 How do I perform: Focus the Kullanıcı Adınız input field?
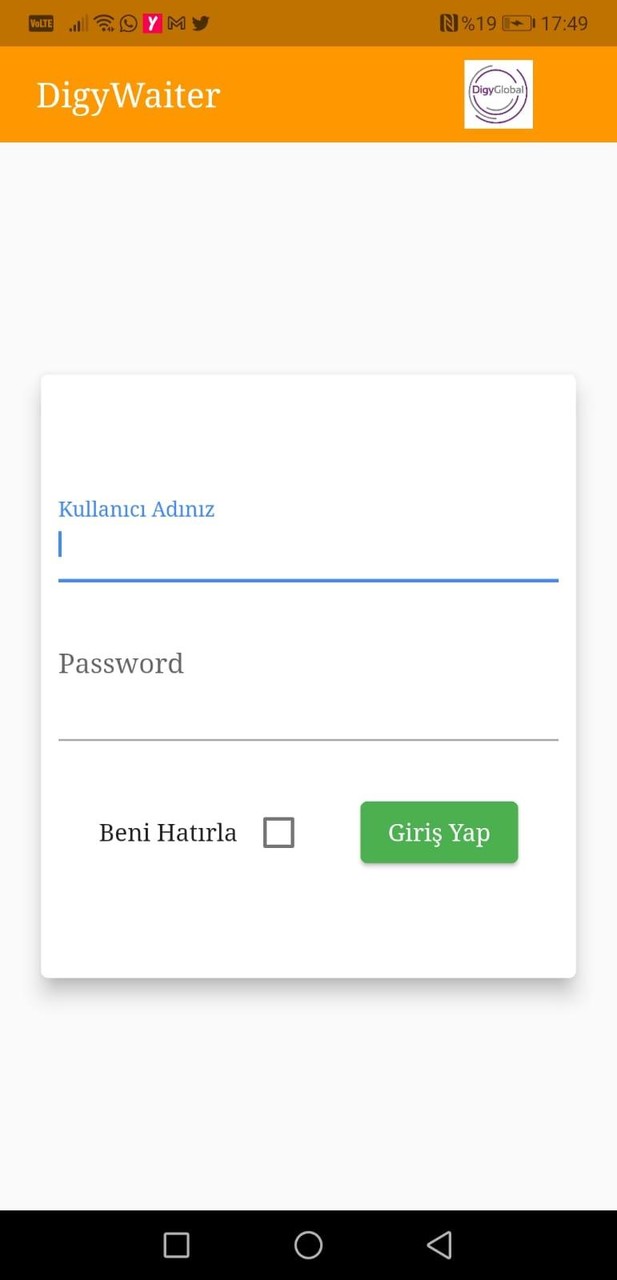point(308,546)
